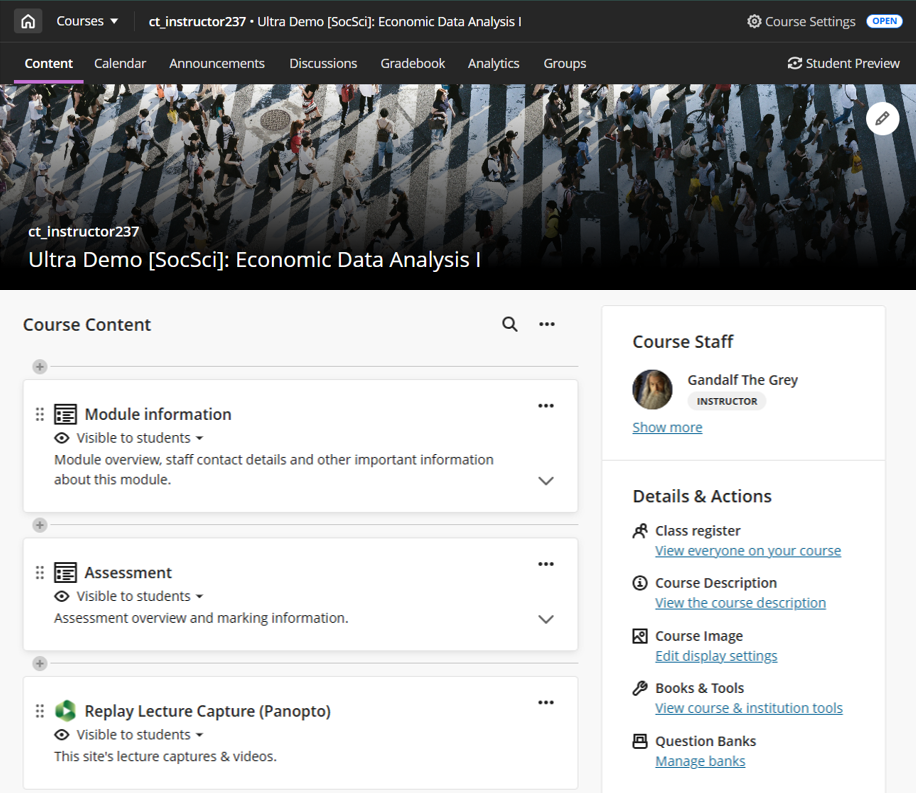Click plus icon above Module information
916x793 pixels.
[40, 367]
